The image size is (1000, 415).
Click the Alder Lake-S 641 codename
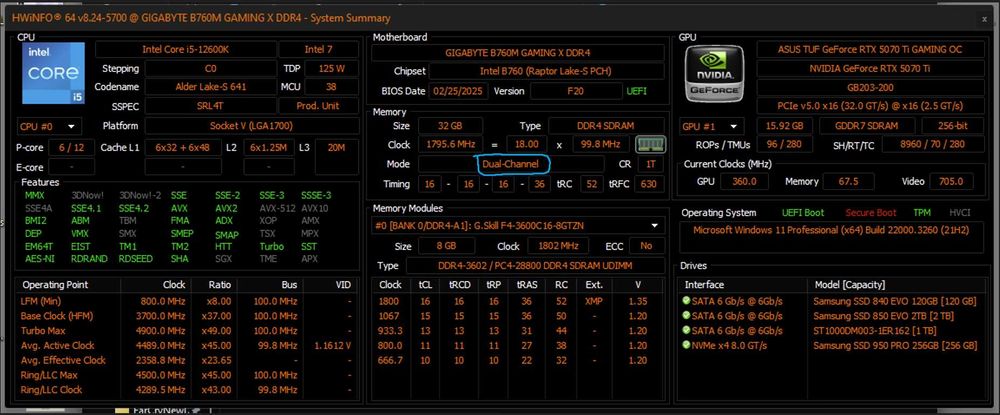point(210,87)
